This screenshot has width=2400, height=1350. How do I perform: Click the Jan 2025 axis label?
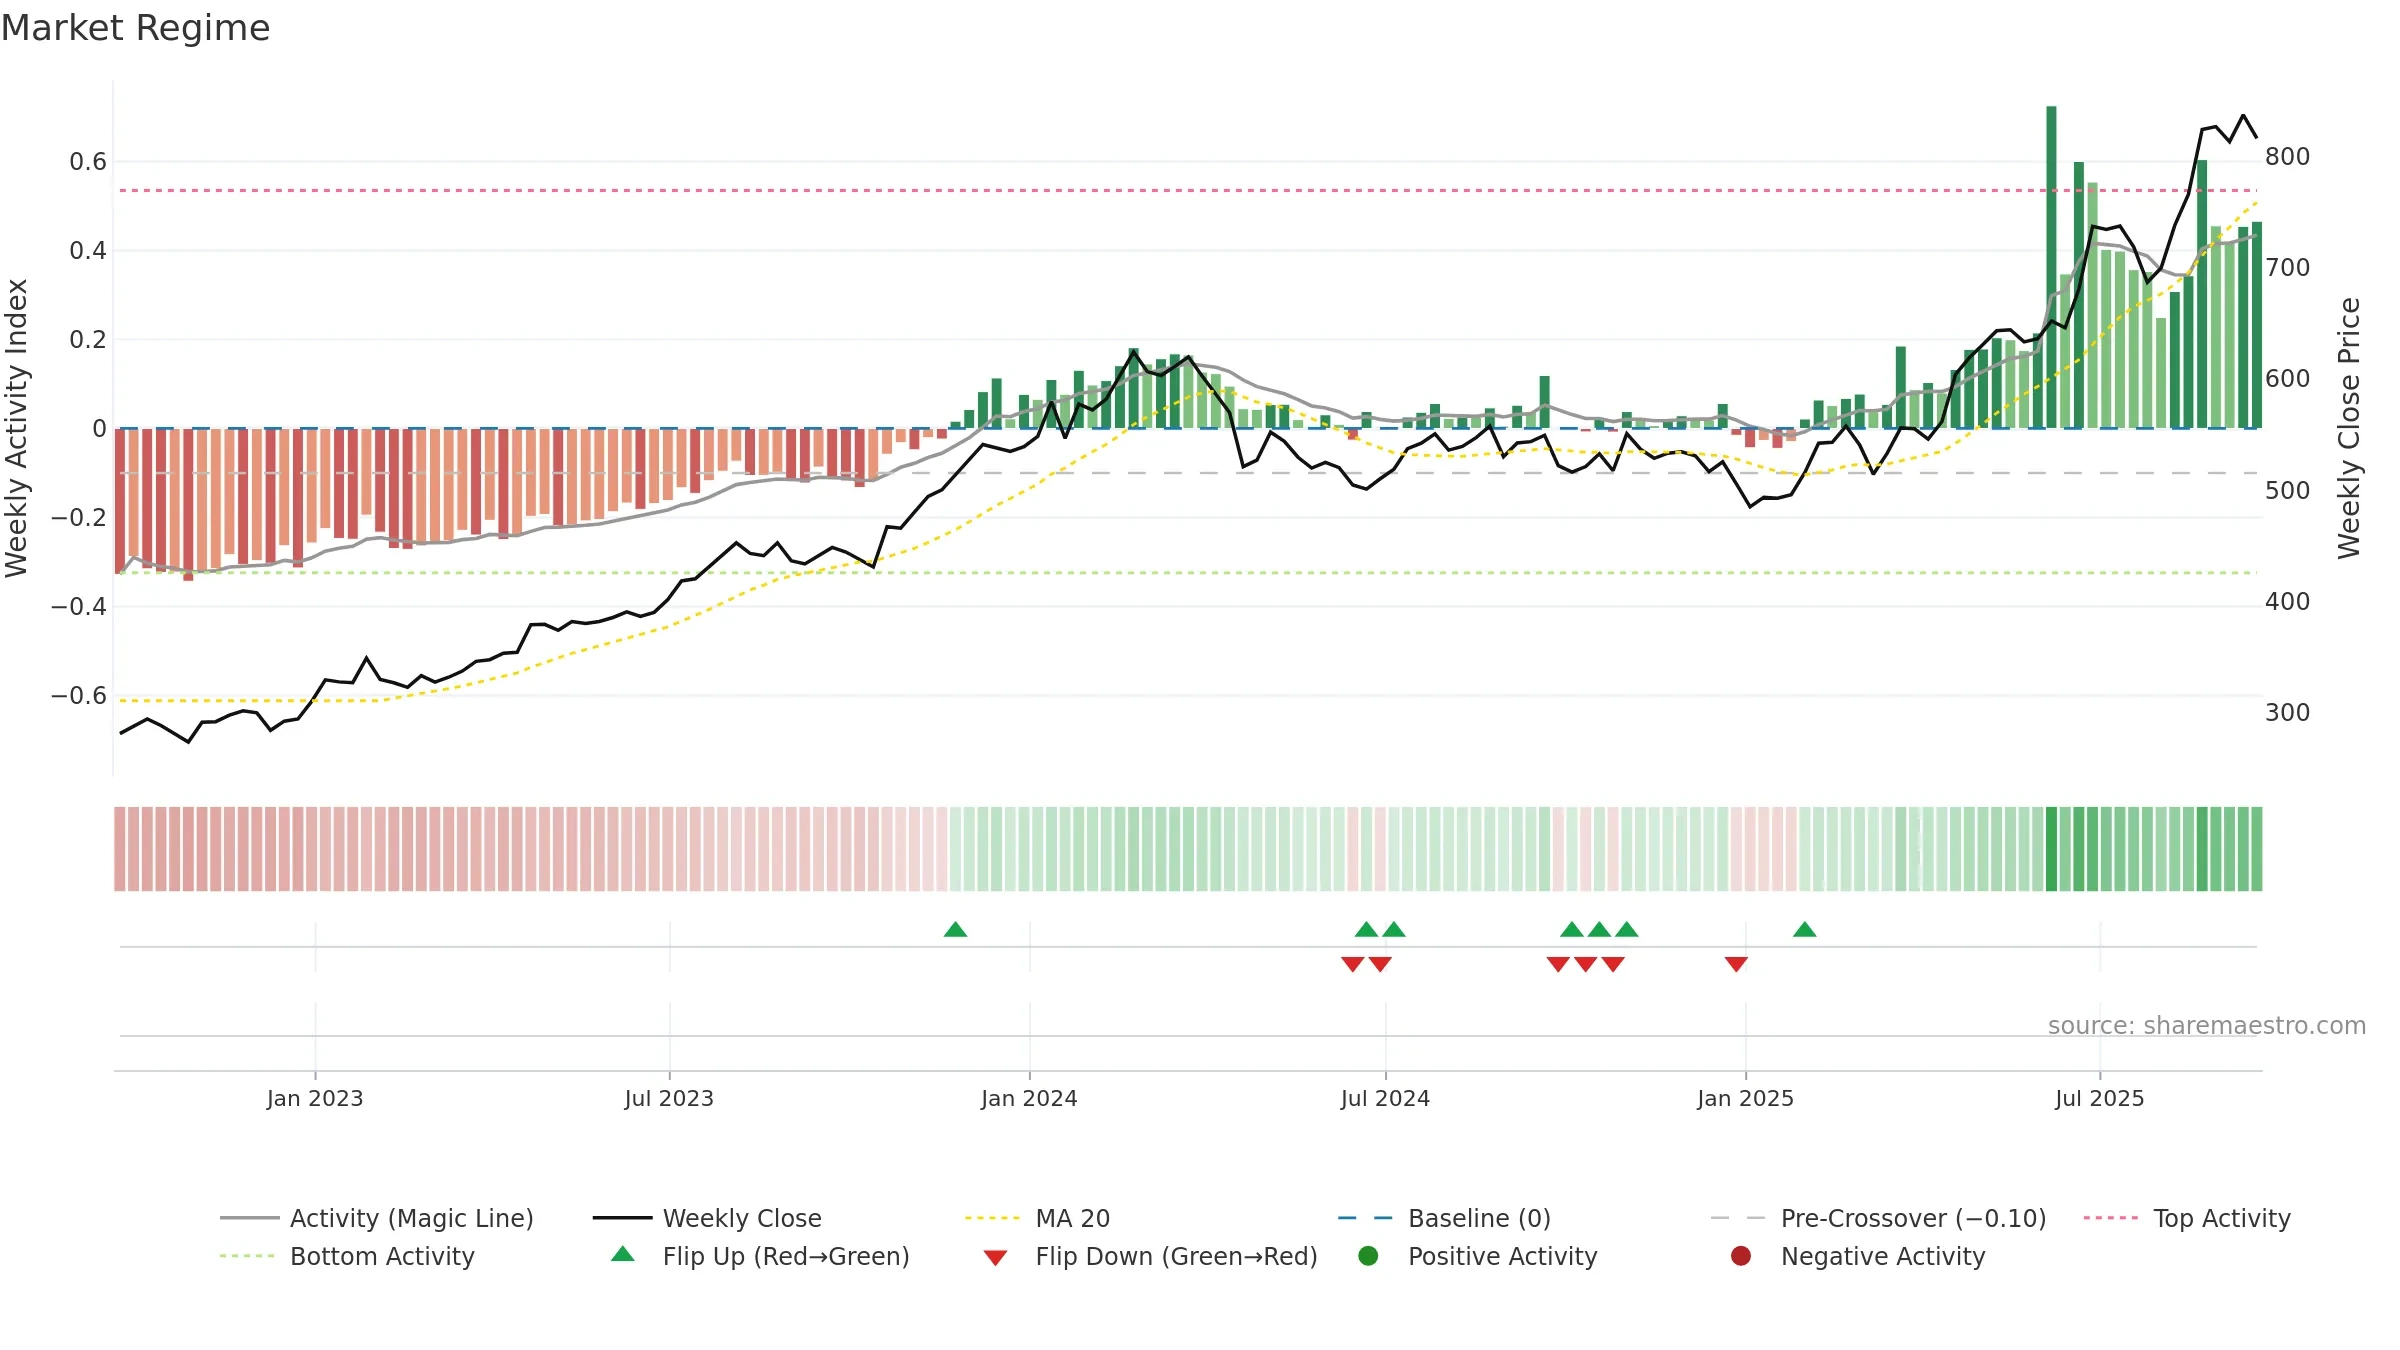point(1745,1099)
